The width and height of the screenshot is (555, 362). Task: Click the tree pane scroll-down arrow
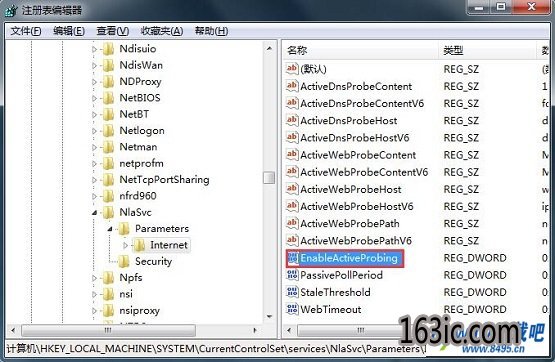[269, 316]
